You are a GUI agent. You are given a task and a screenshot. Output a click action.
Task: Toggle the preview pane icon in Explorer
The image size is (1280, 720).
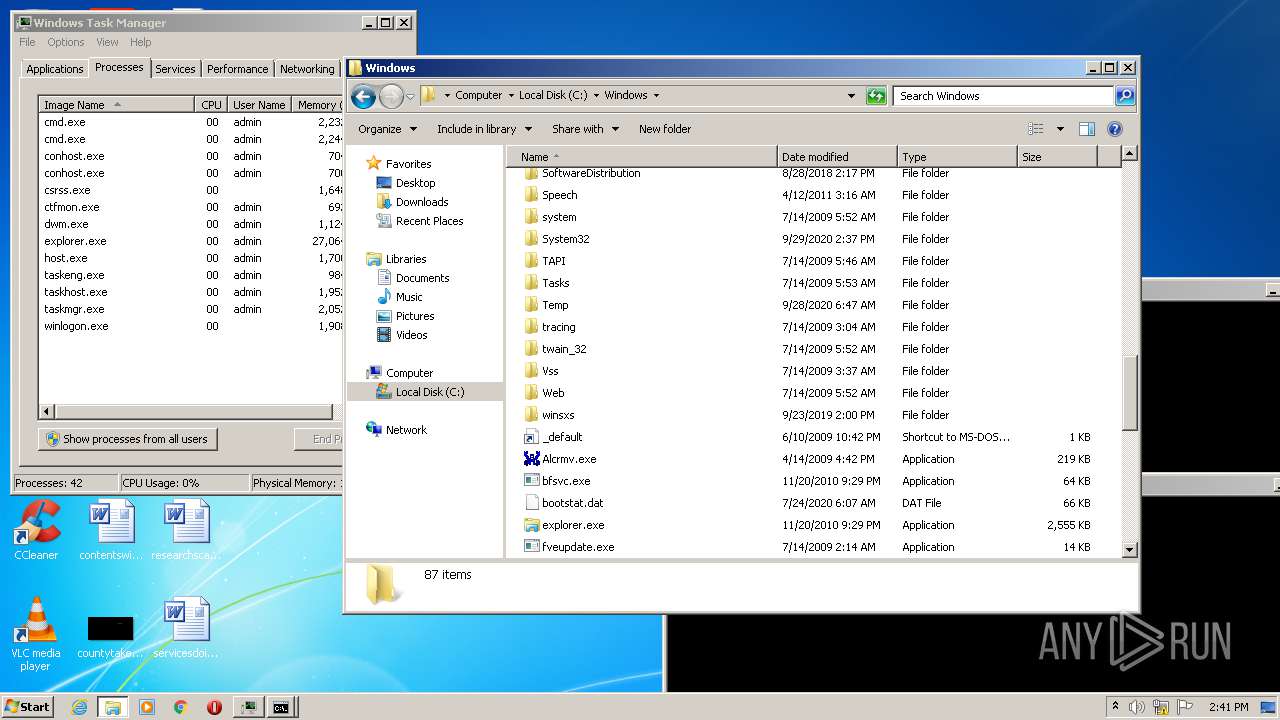1087,129
